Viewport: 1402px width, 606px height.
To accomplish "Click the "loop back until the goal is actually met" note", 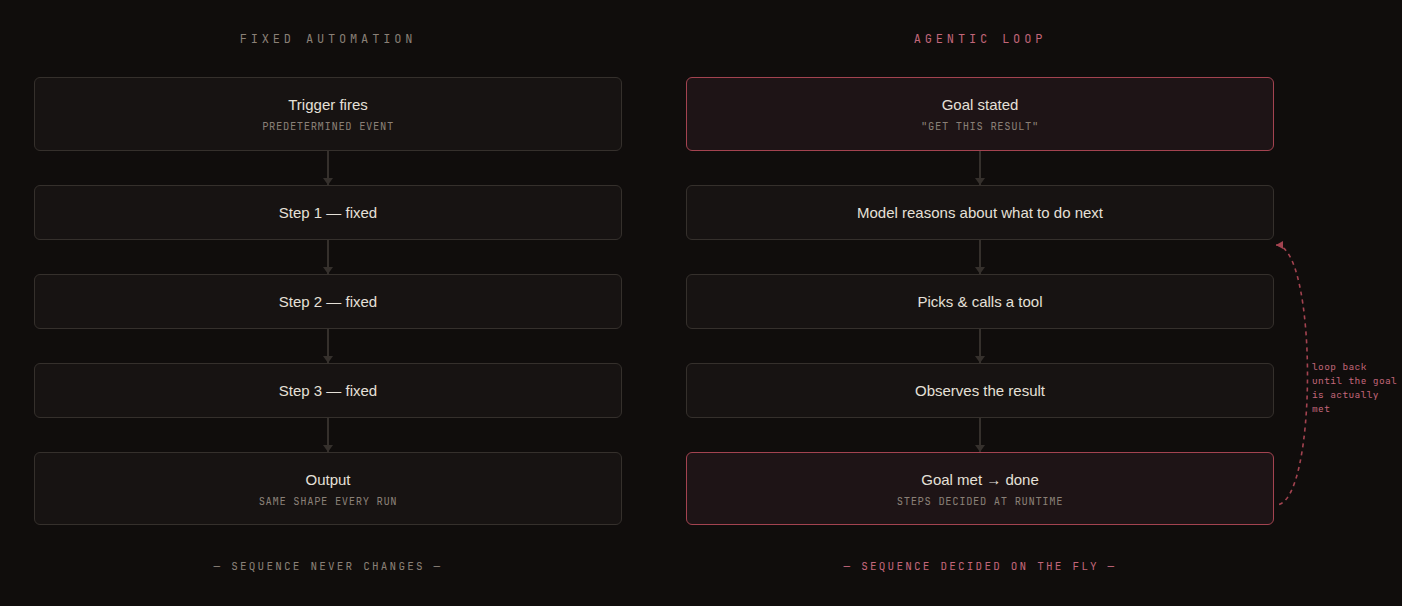I will 1354,388.
